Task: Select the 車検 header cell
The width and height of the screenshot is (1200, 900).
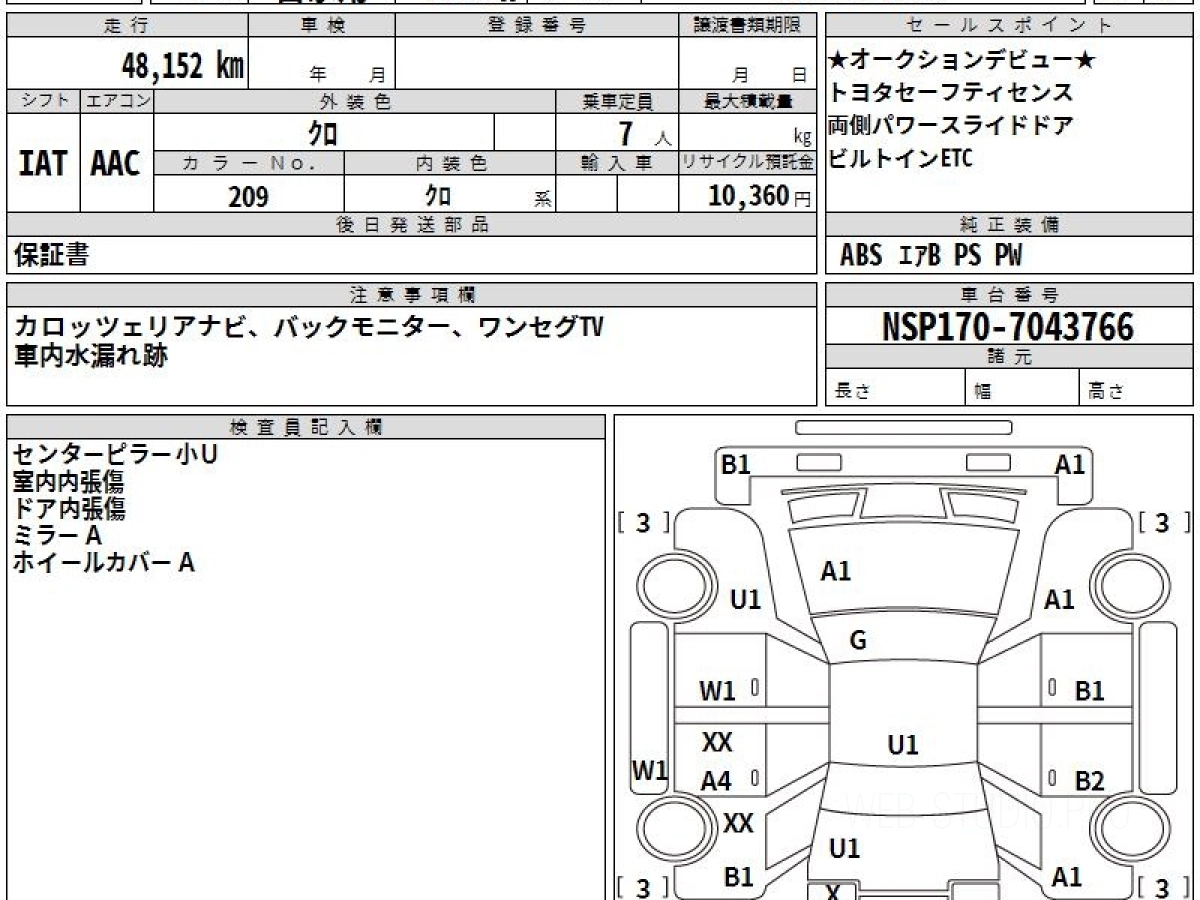Action: pos(322,26)
